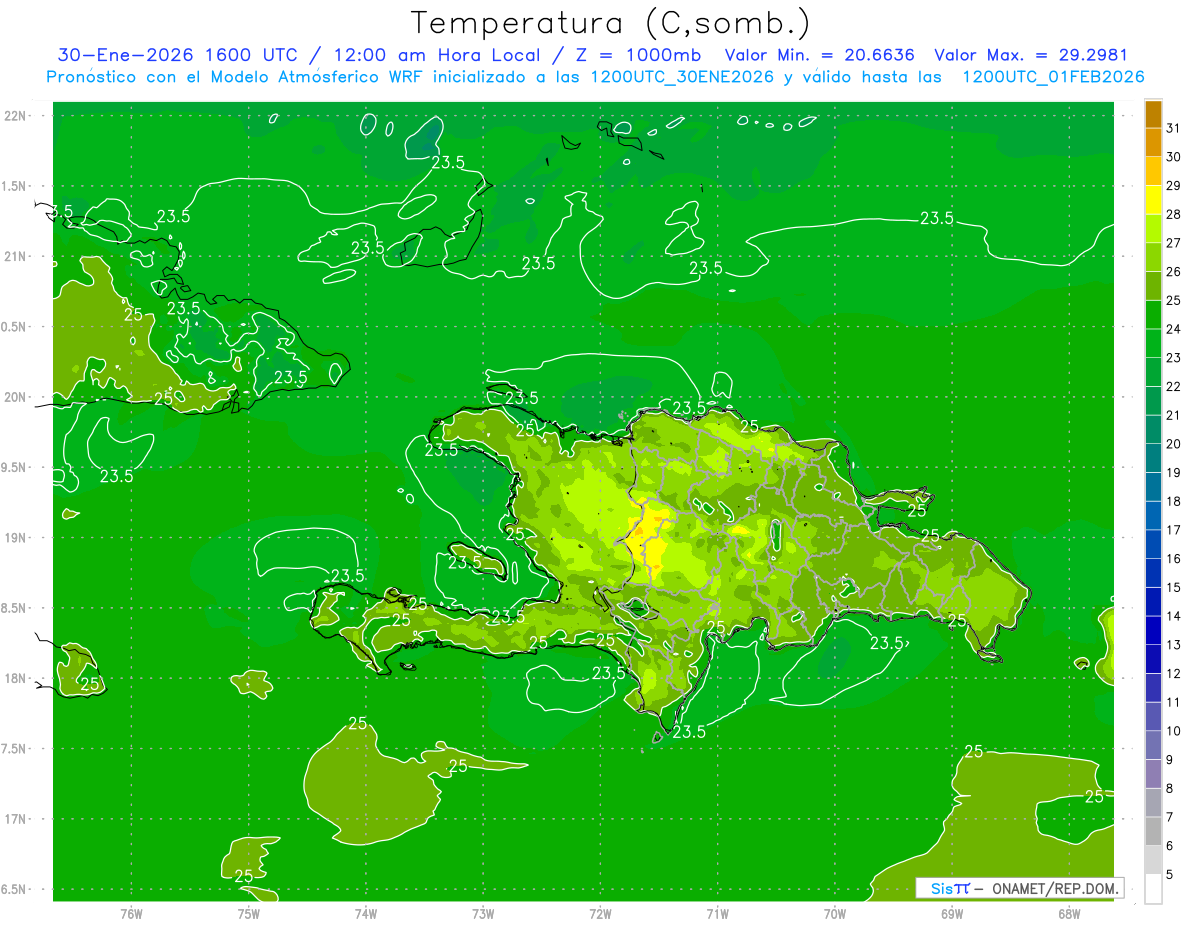Click the "17N" latitude axis label

[15, 819]
